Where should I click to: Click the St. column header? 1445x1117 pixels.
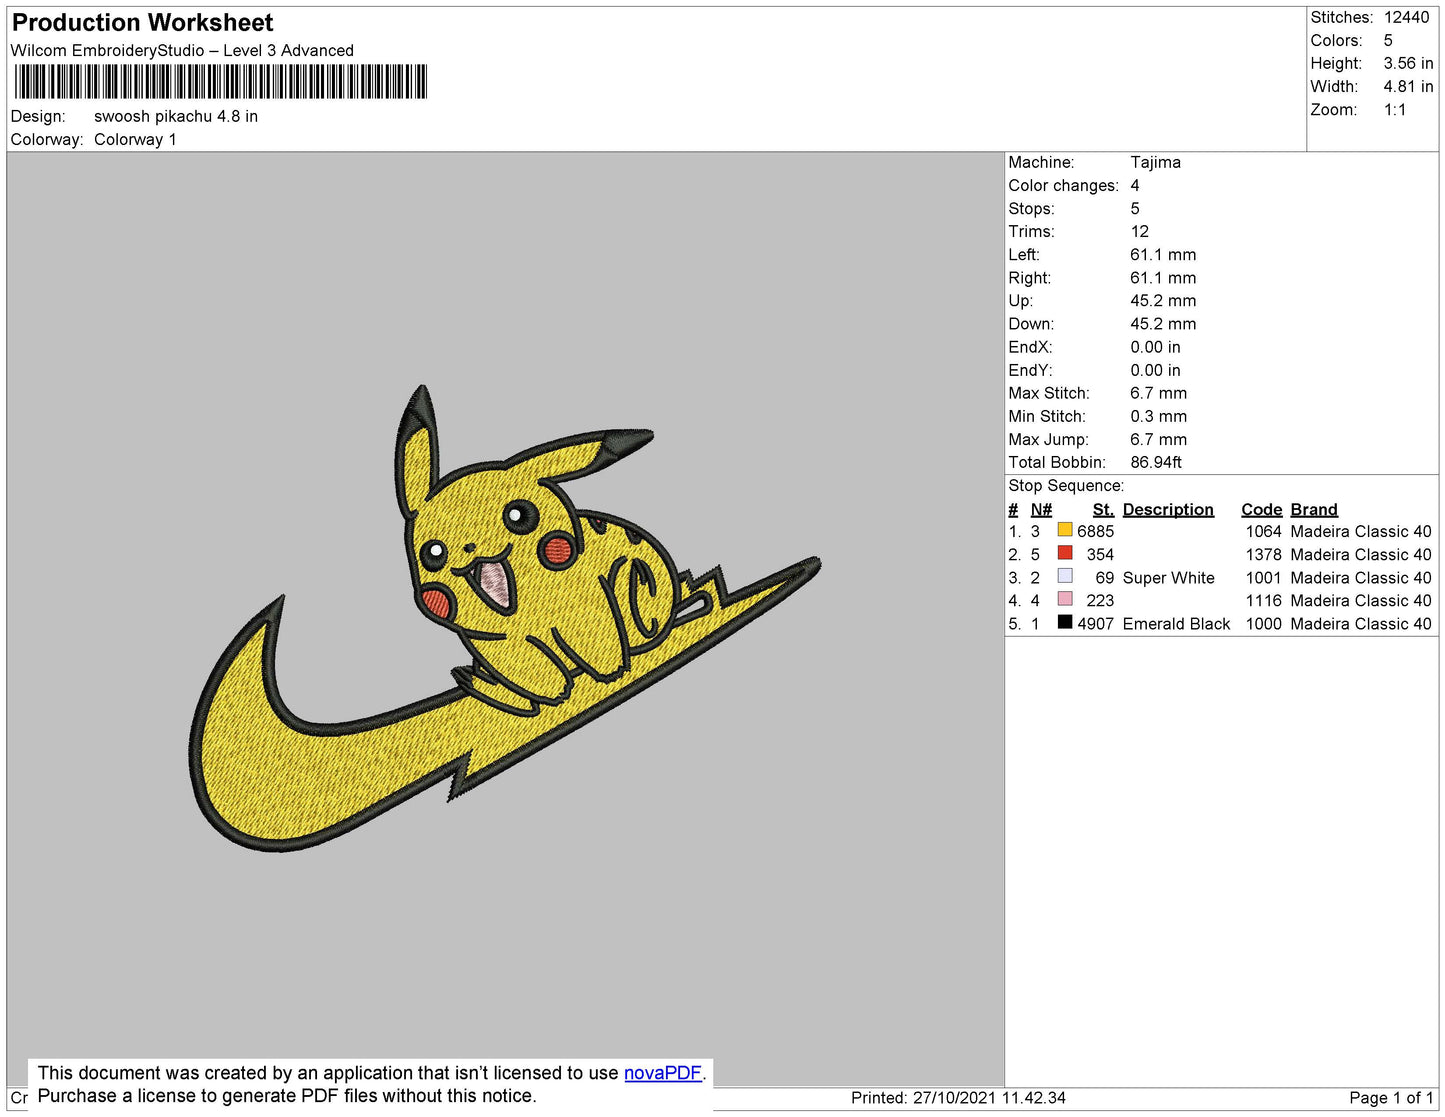[1103, 509]
